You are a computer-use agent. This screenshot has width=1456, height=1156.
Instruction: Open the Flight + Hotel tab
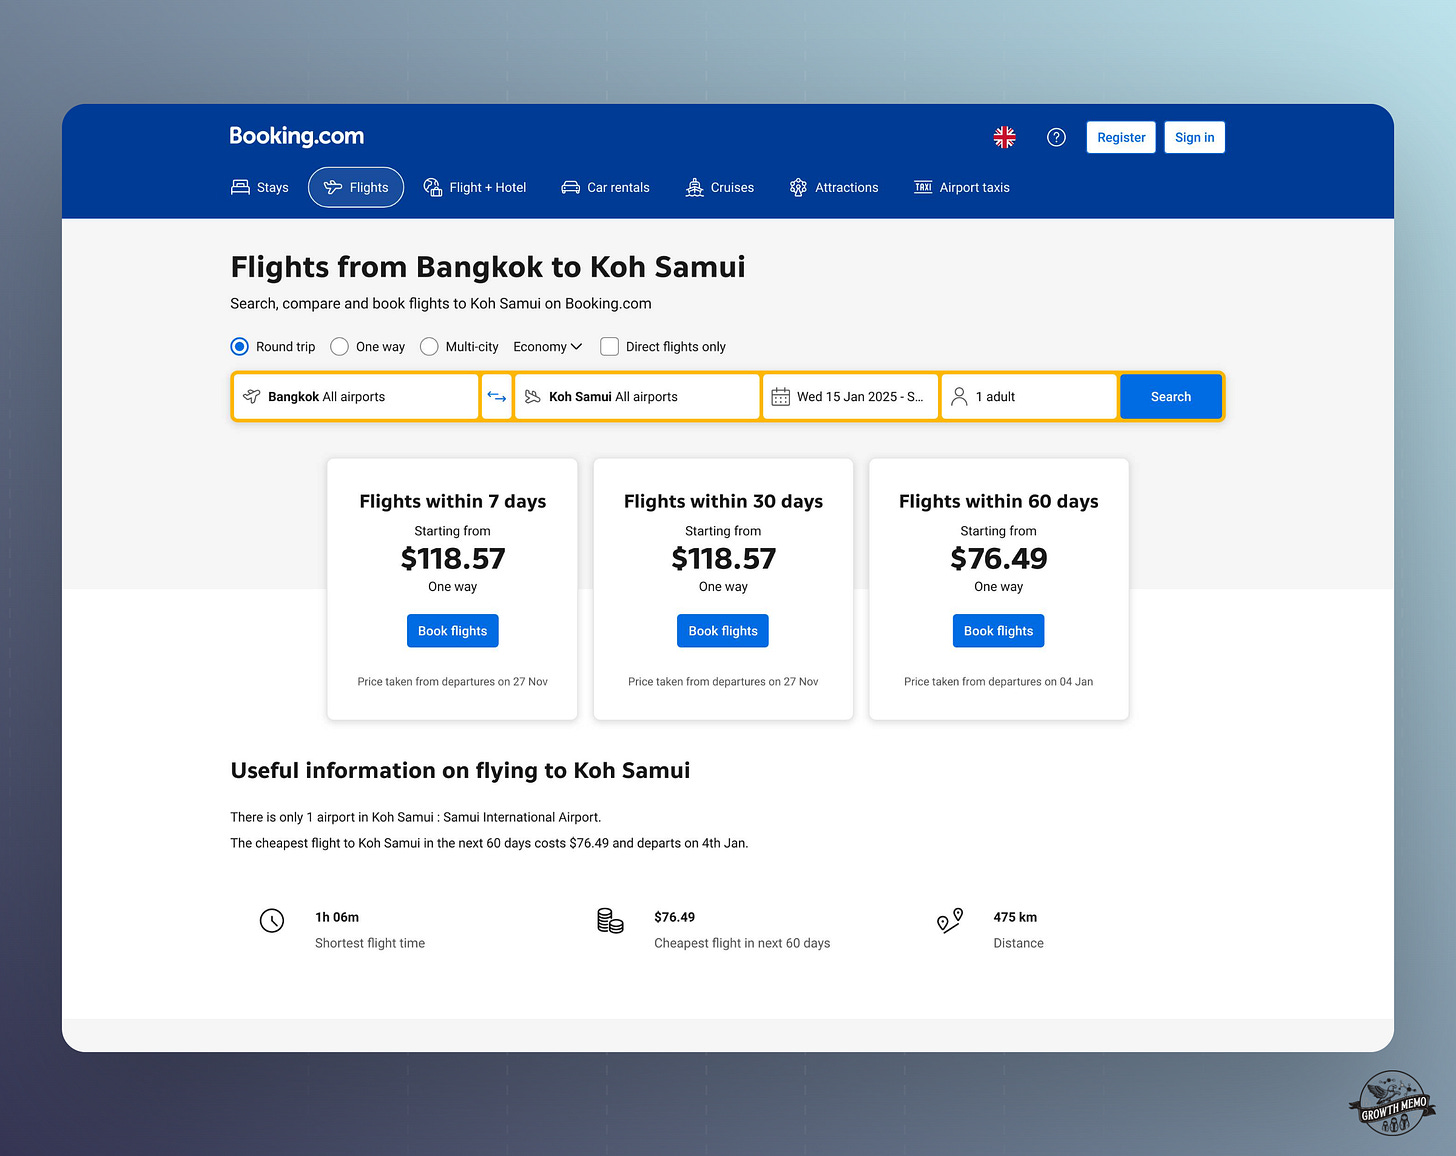click(475, 187)
